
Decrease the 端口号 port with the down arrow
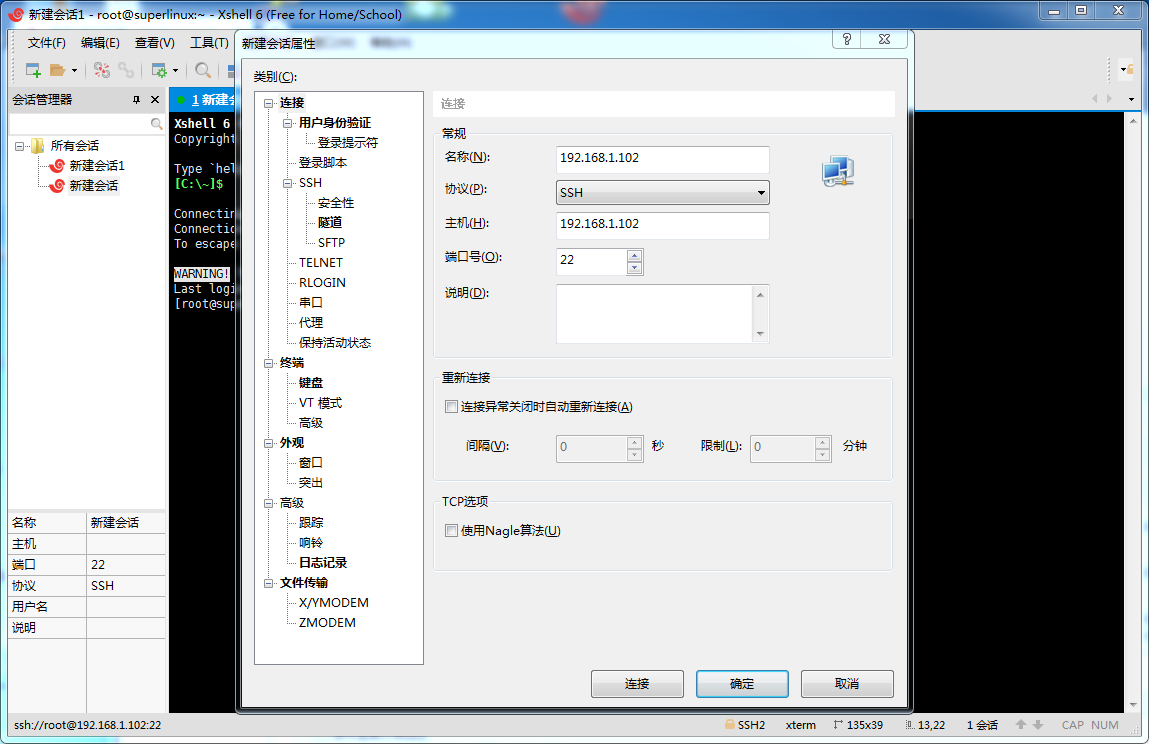pos(635,268)
